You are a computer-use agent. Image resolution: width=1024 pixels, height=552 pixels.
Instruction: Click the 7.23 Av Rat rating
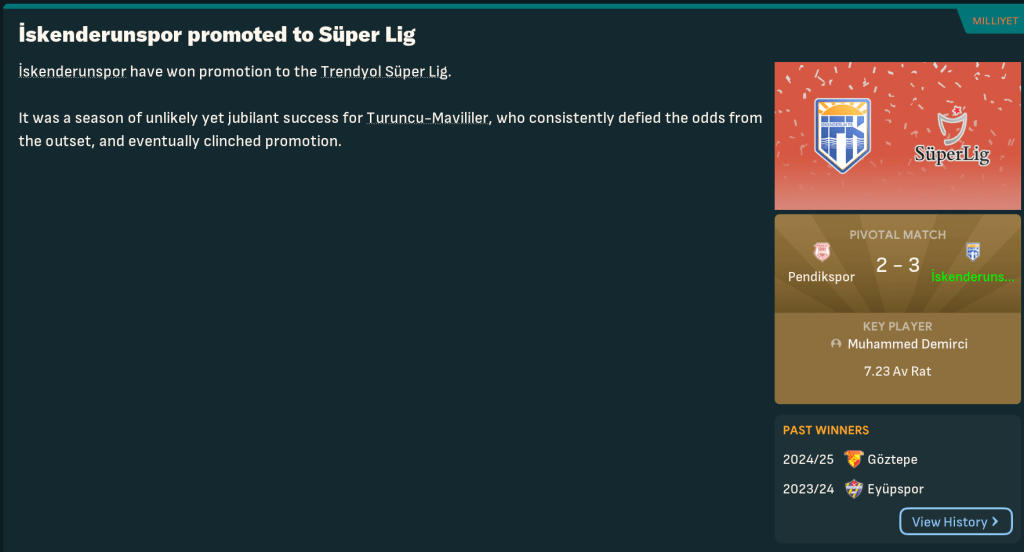click(897, 371)
